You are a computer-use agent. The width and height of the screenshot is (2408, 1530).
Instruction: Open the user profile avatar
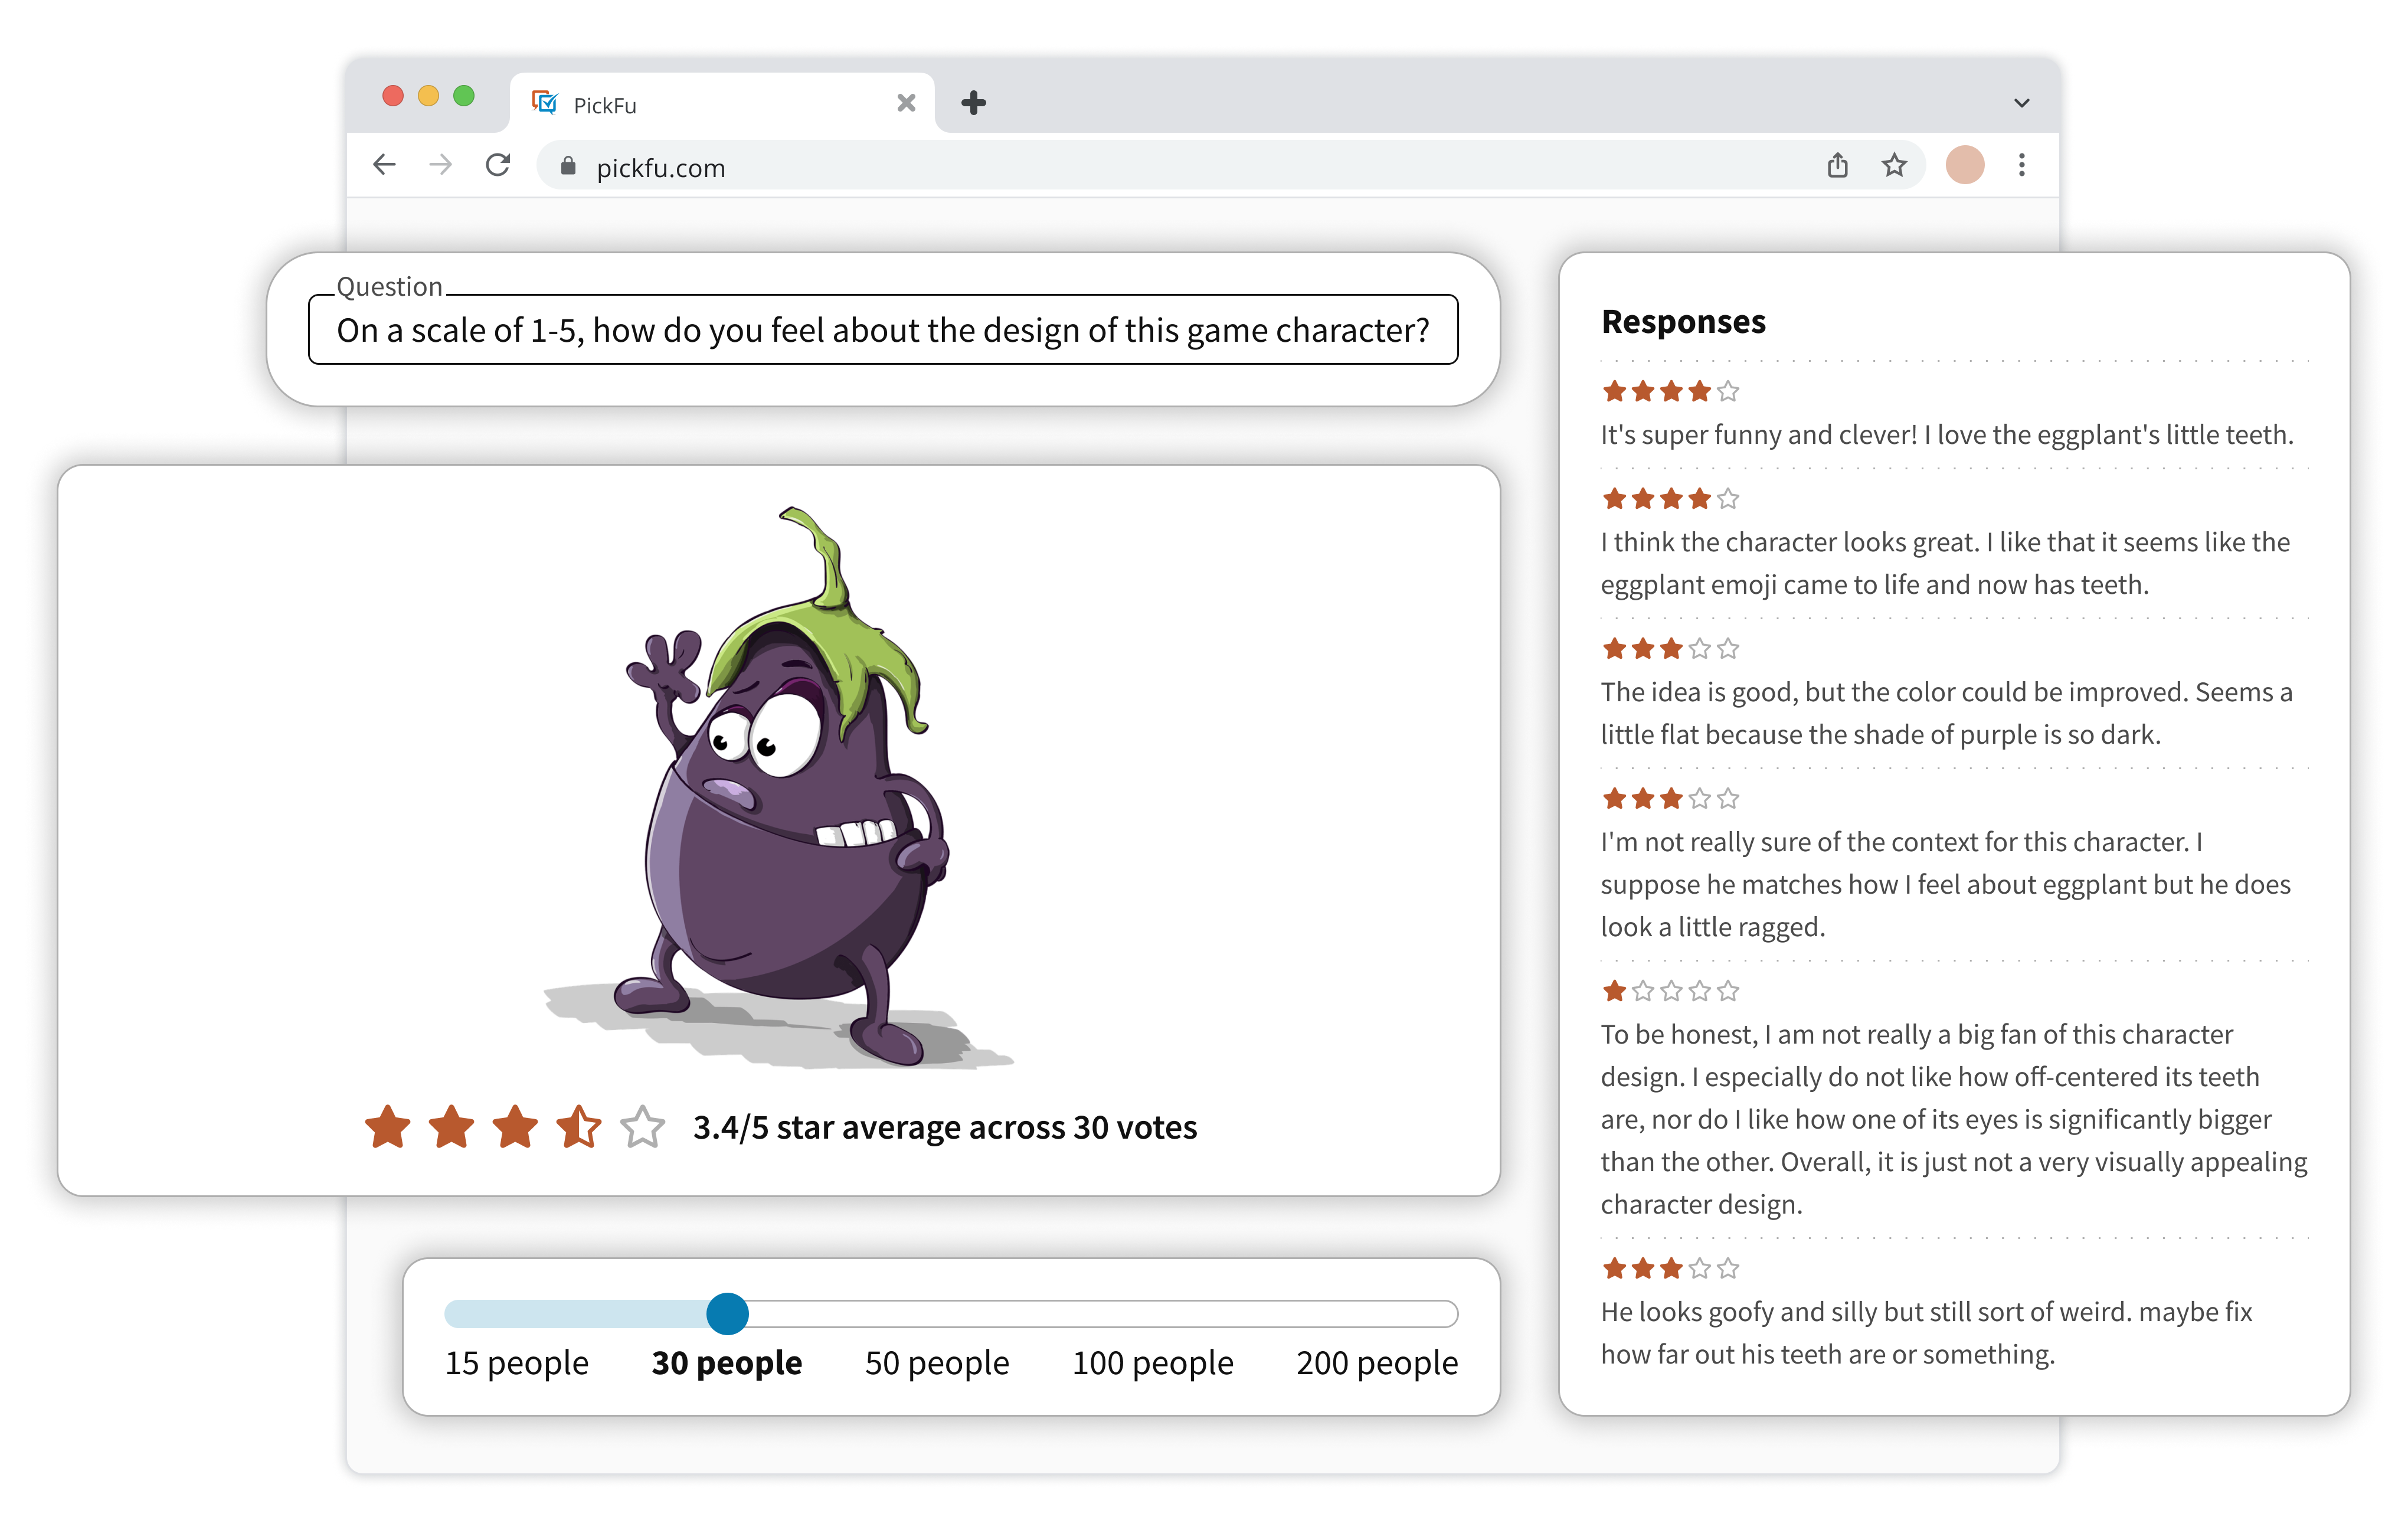point(1964,165)
